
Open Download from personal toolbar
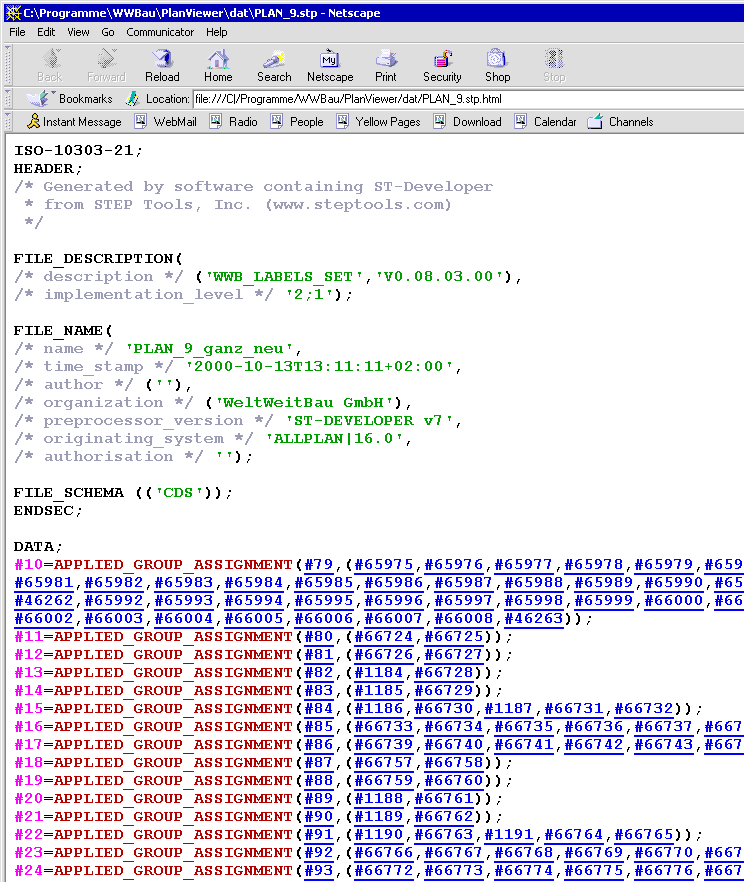point(468,122)
